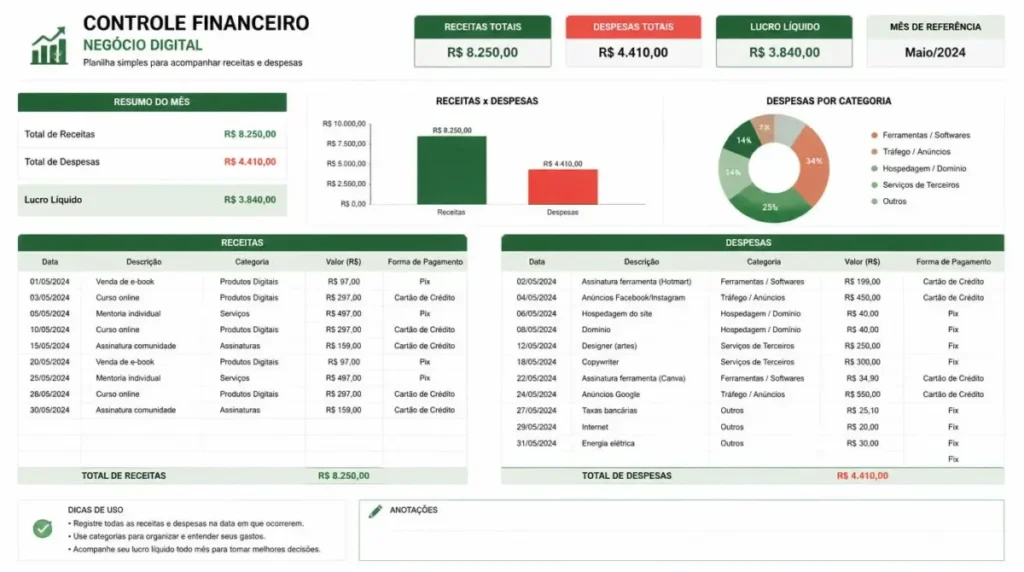Select the 30/05/2024 date cell
This screenshot has height=572, width=1024.
pyautogui.click(x=50, y=411)
